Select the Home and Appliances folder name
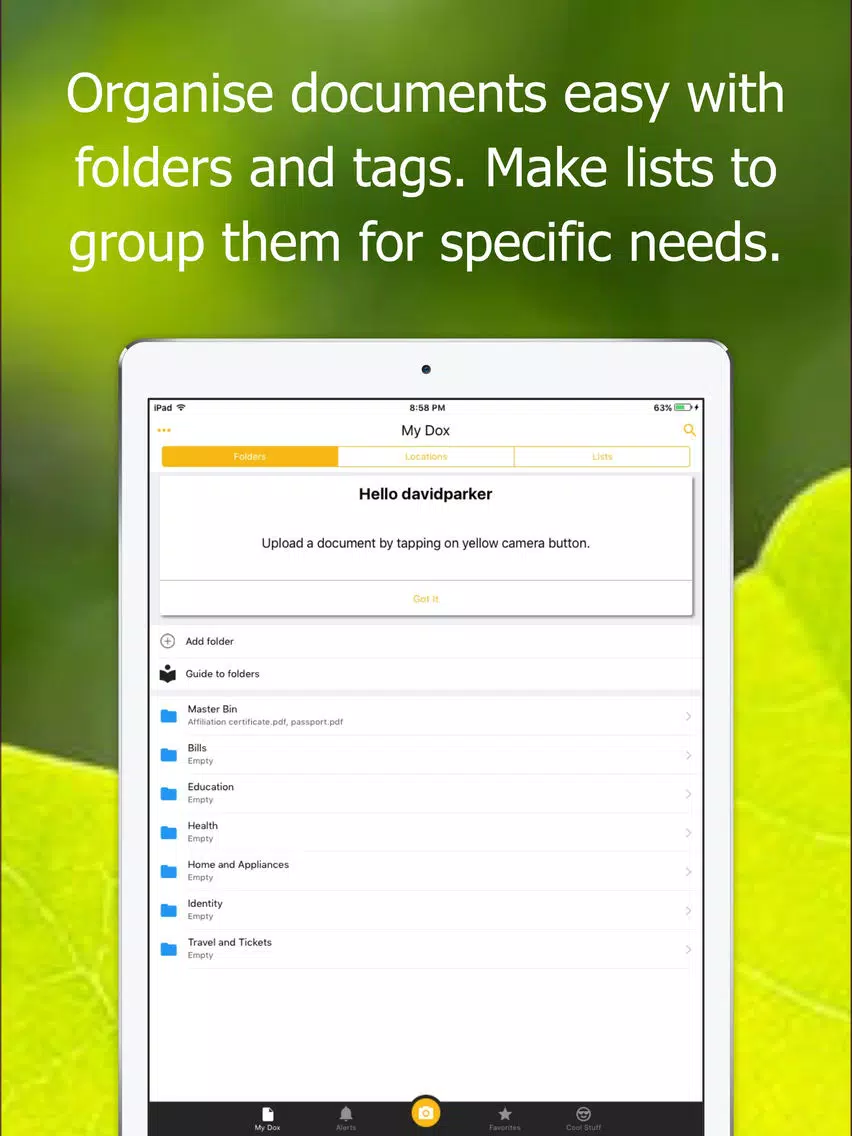 (x=238, y=864)
